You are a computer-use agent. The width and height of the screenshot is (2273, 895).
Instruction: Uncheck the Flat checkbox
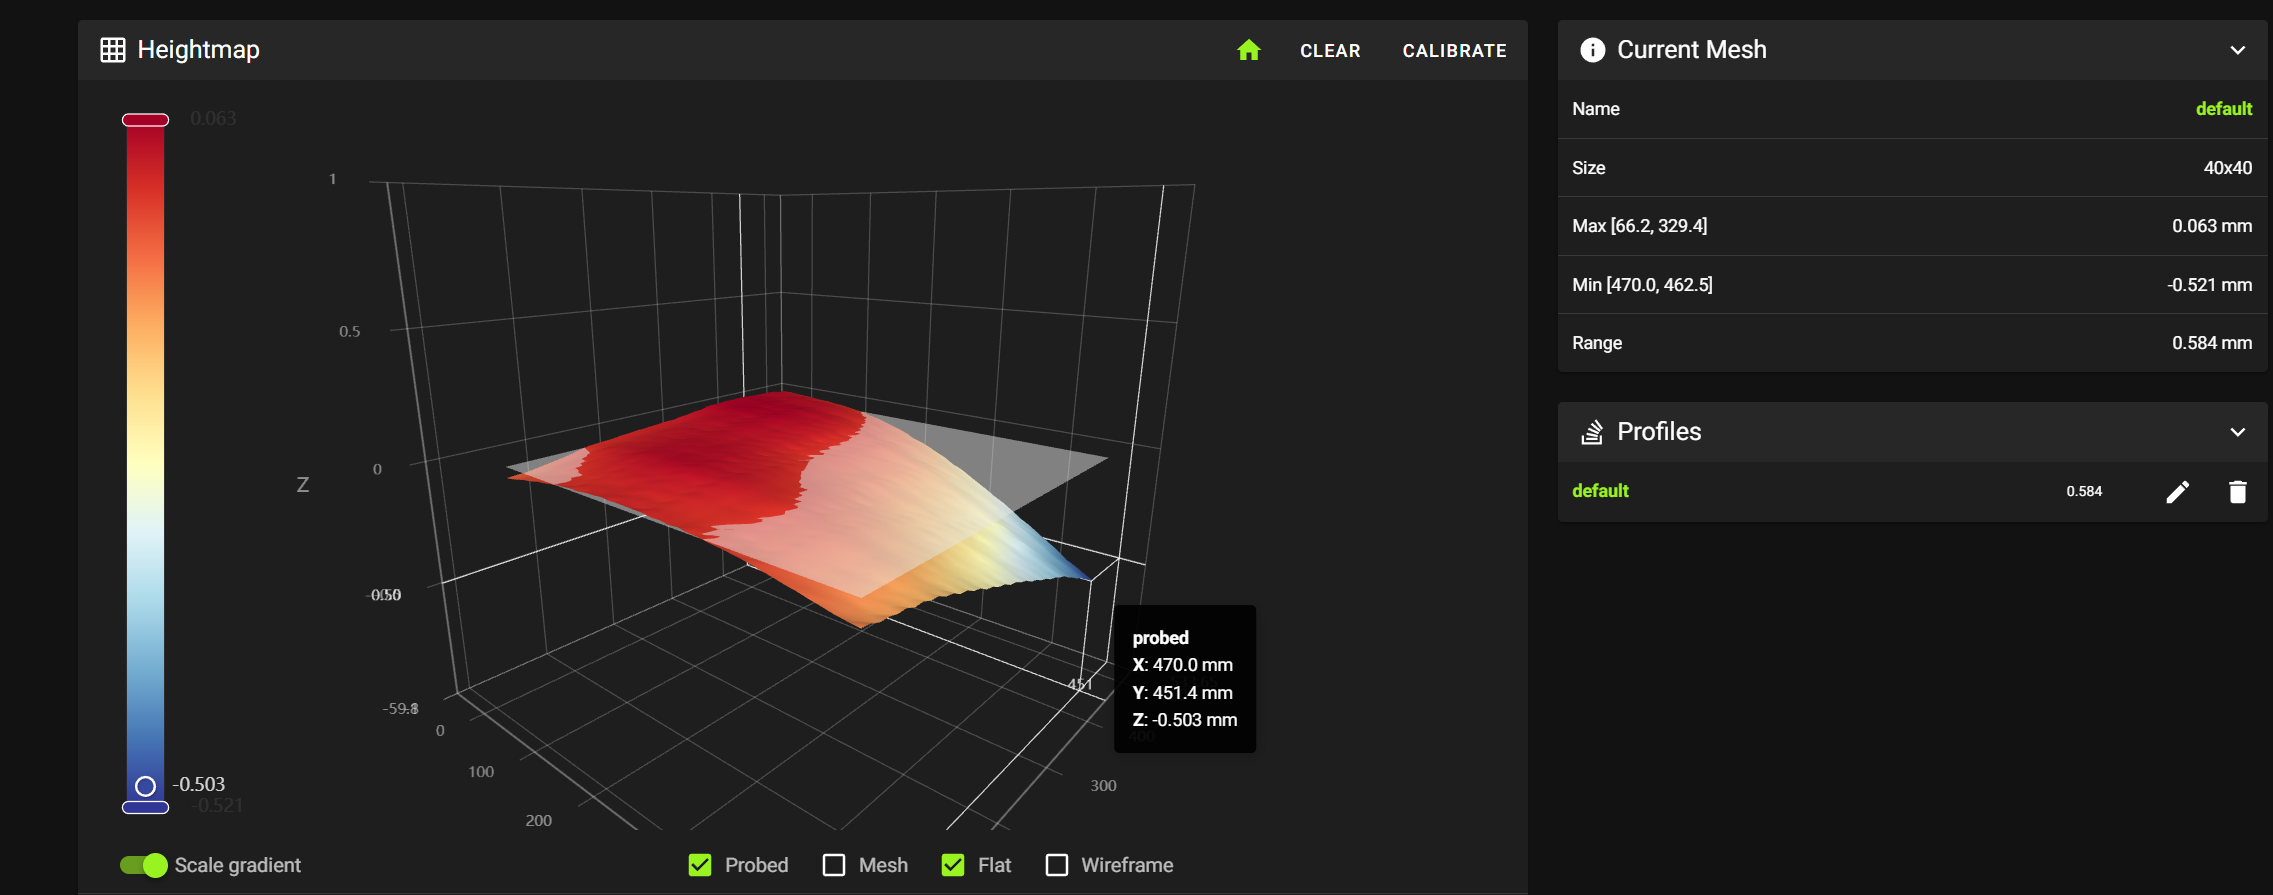pos(953,865)
